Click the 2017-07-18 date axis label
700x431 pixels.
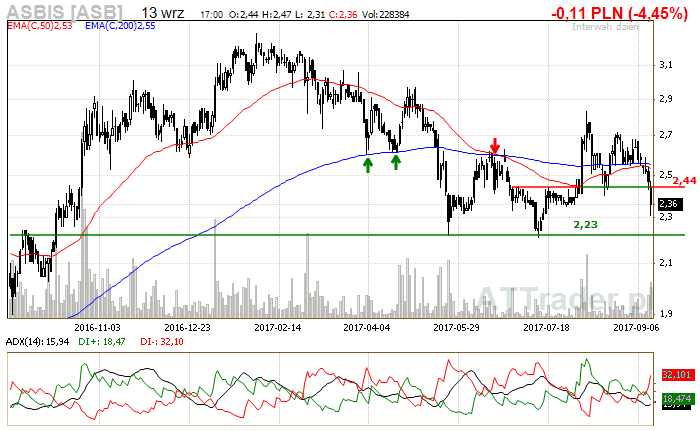click(546, 328)
